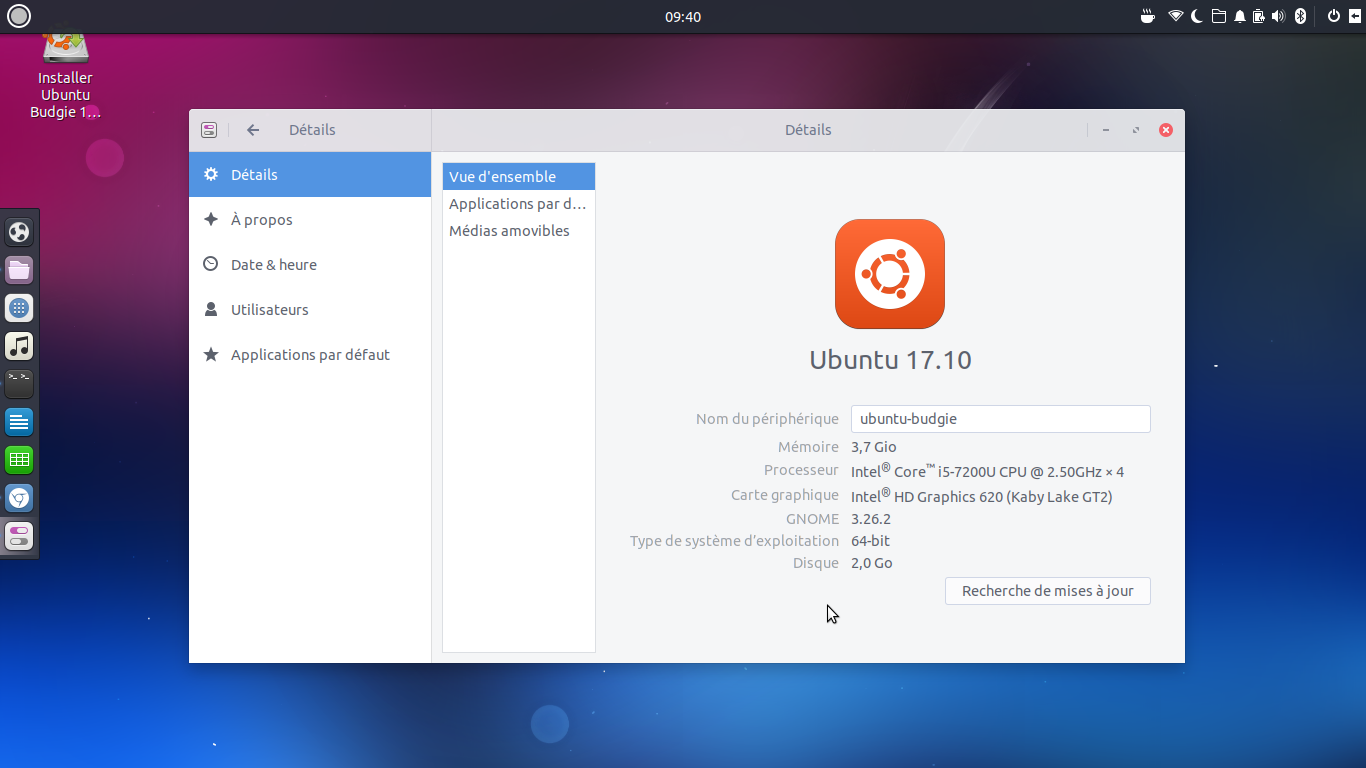Image resolution: width=1366 pixels, height=768 pixels.
Task: Go back using the headerbar arrow
Action: tap(253, 130)
